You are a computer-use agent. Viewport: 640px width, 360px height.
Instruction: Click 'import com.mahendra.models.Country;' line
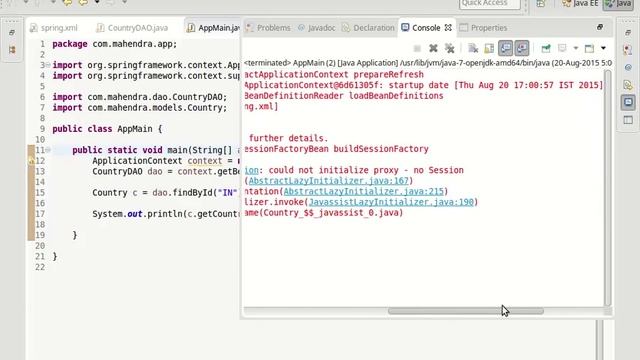click(x=140, y=107)
